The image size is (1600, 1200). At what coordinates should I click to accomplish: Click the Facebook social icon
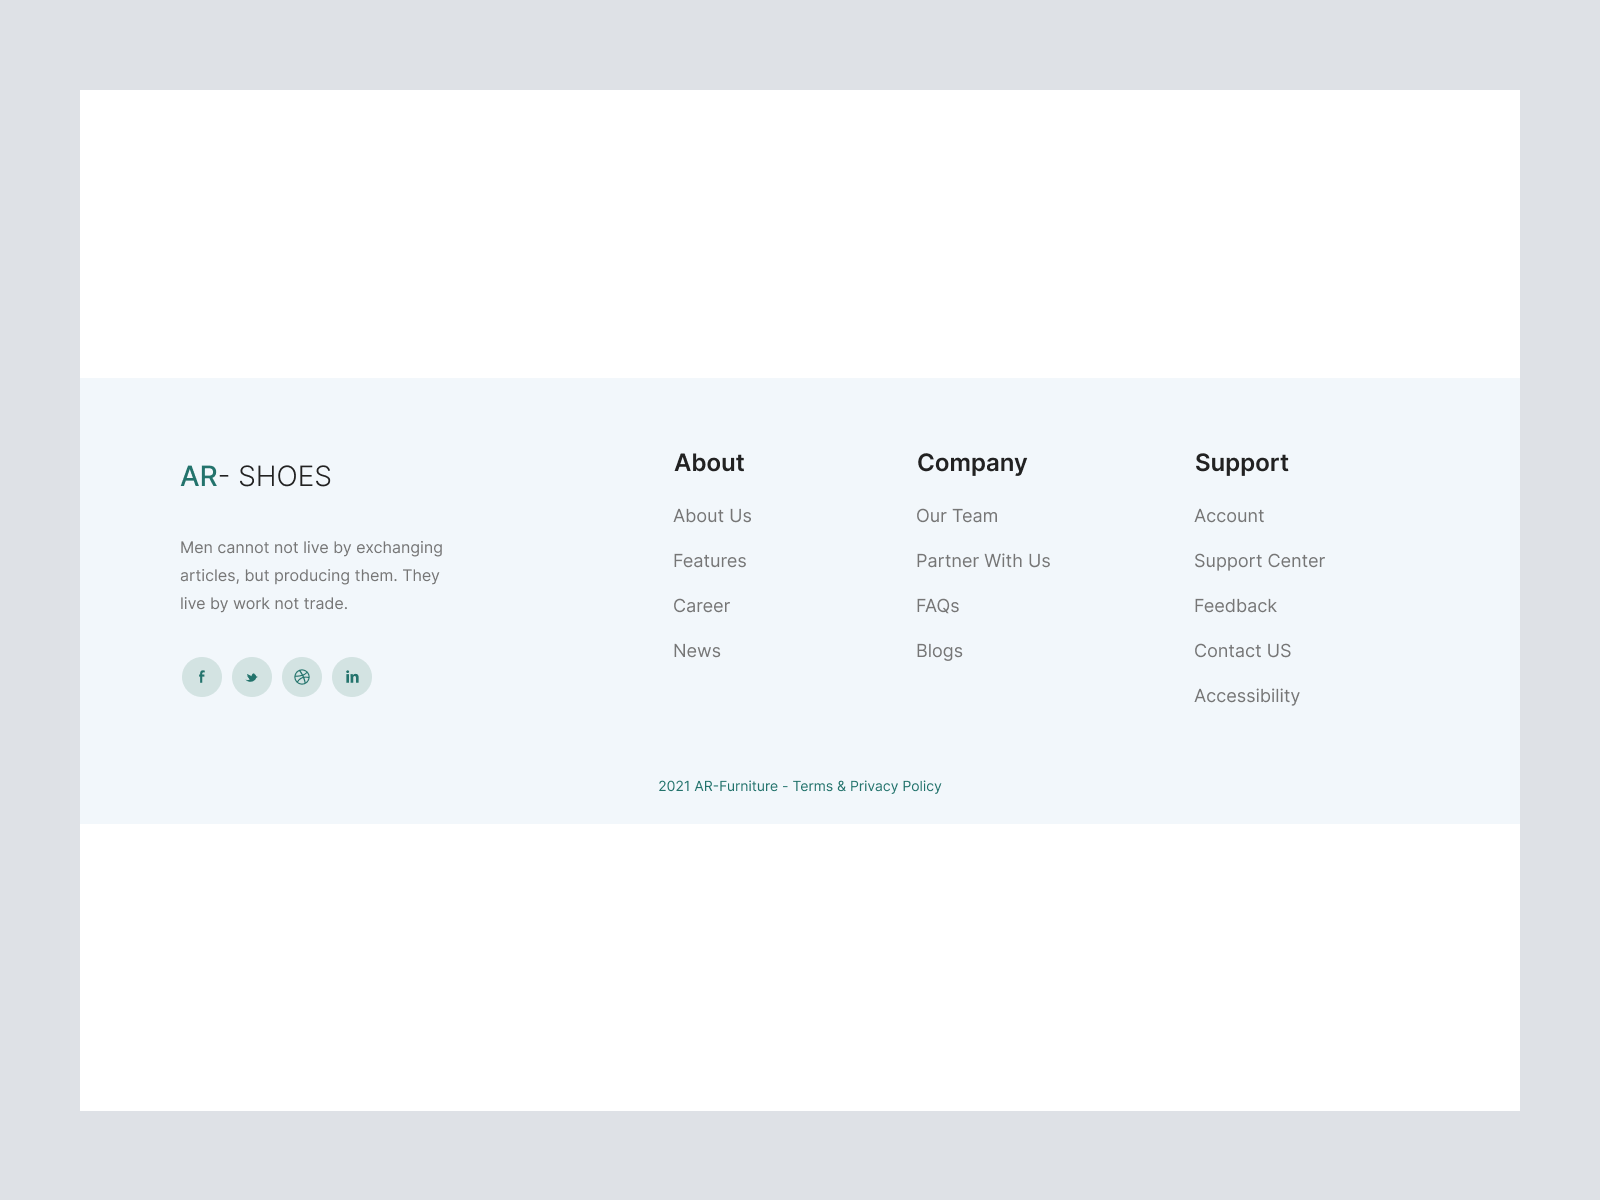click(x=202, y=677)
